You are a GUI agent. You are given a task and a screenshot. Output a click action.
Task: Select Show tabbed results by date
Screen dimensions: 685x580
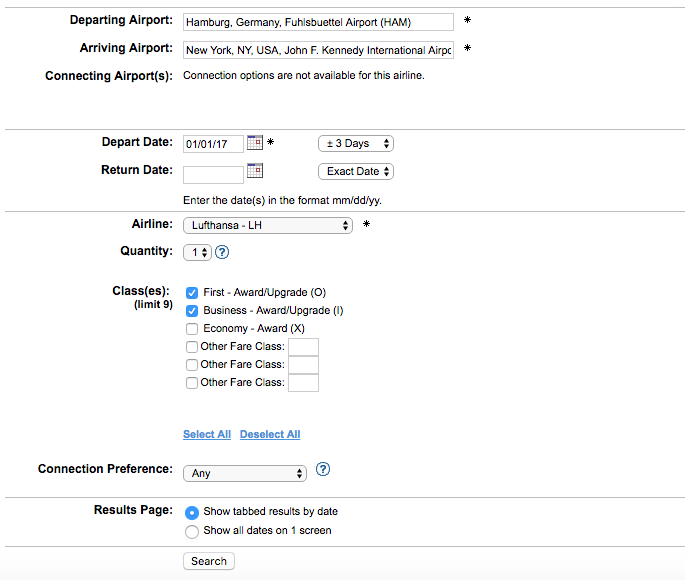(x=192, y=512)
